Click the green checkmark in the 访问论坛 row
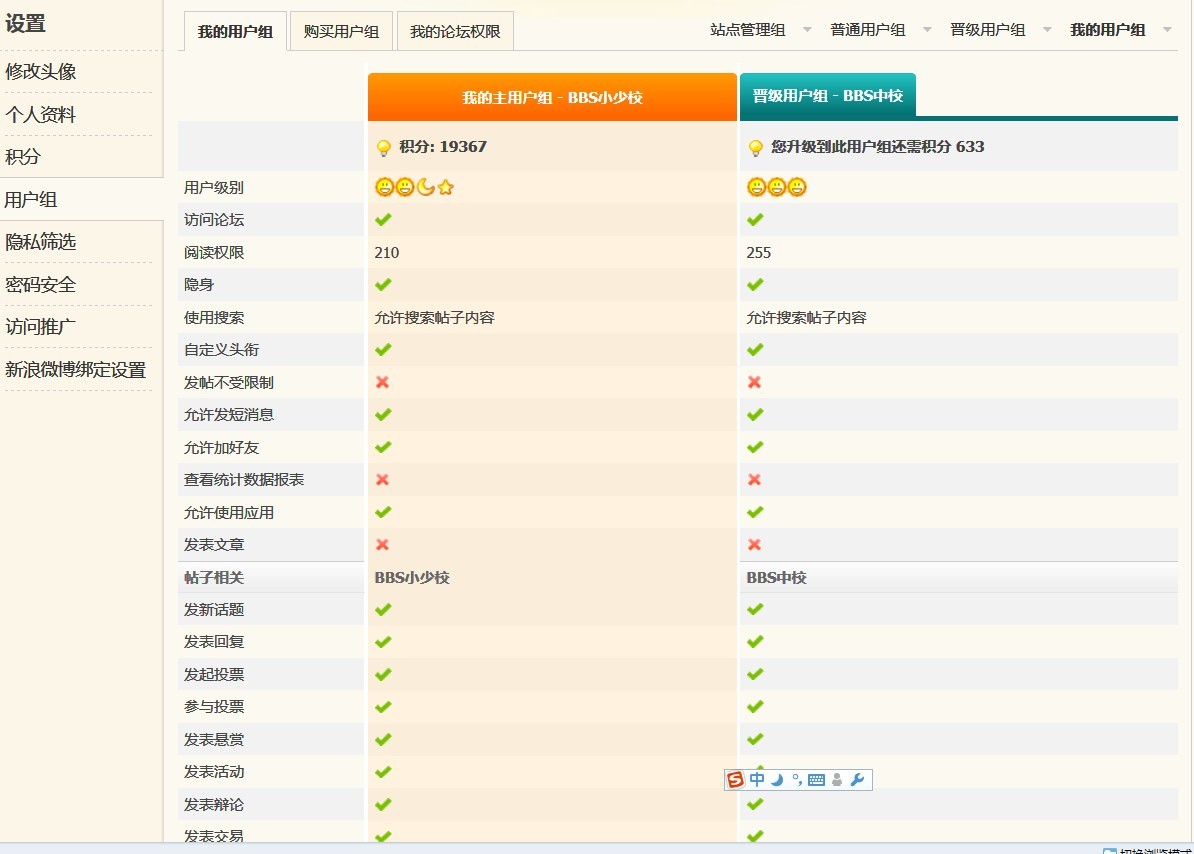 pyautogui.click(x=383, y=220)
